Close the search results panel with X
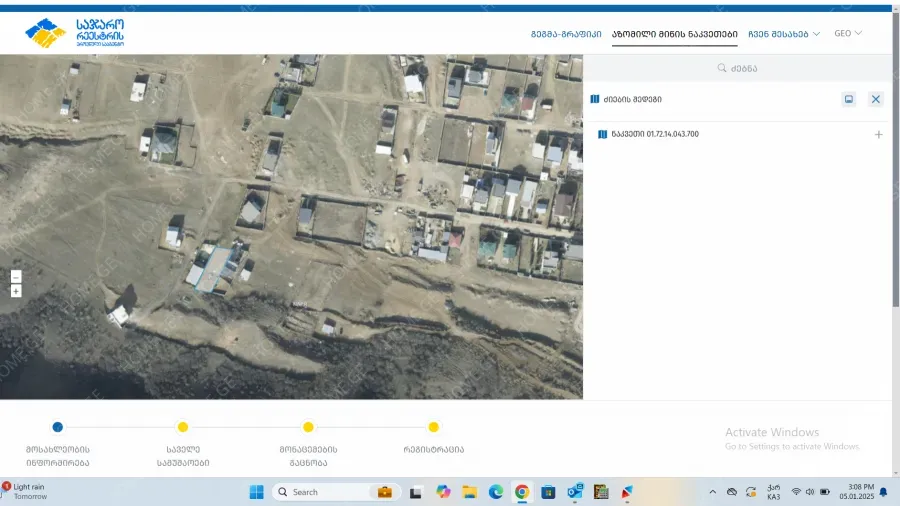The height and width of the screenshot is (506, 900). tap(876, 99)
